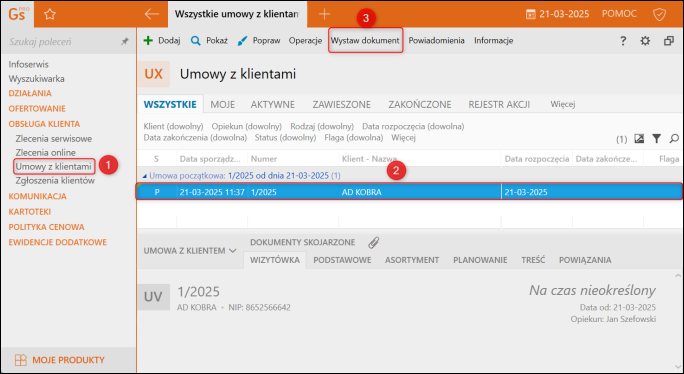Click the export icon above the table
The width and height of the screenshot is (684, 374).
[639, 139]
